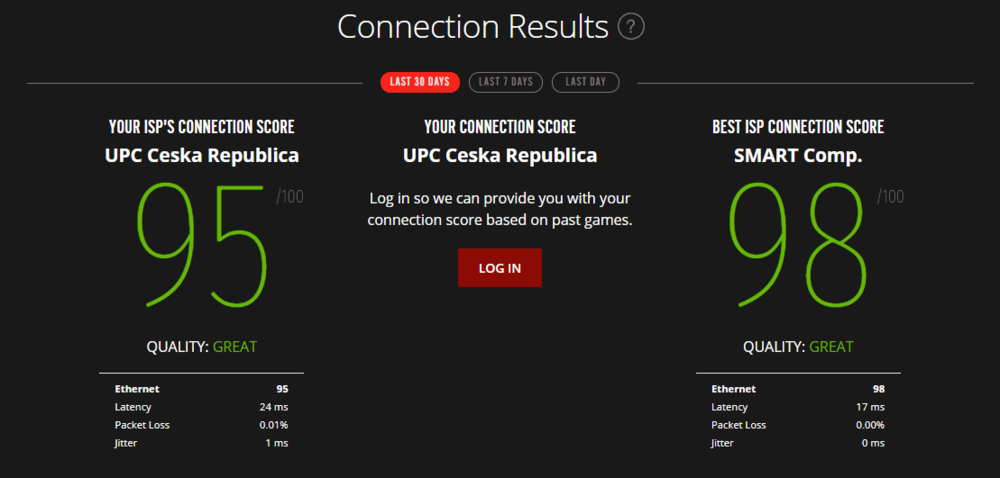Click UPC Ceska Republica under Your Connection Score
The height and width of the screenshot is (478, 1000).
[500, 156]
